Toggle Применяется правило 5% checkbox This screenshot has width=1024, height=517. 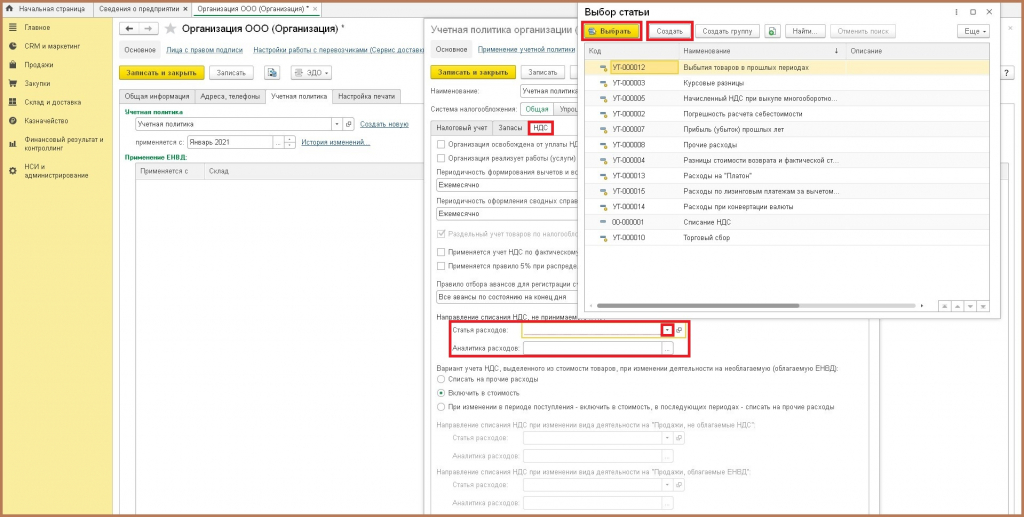point(441,266)
